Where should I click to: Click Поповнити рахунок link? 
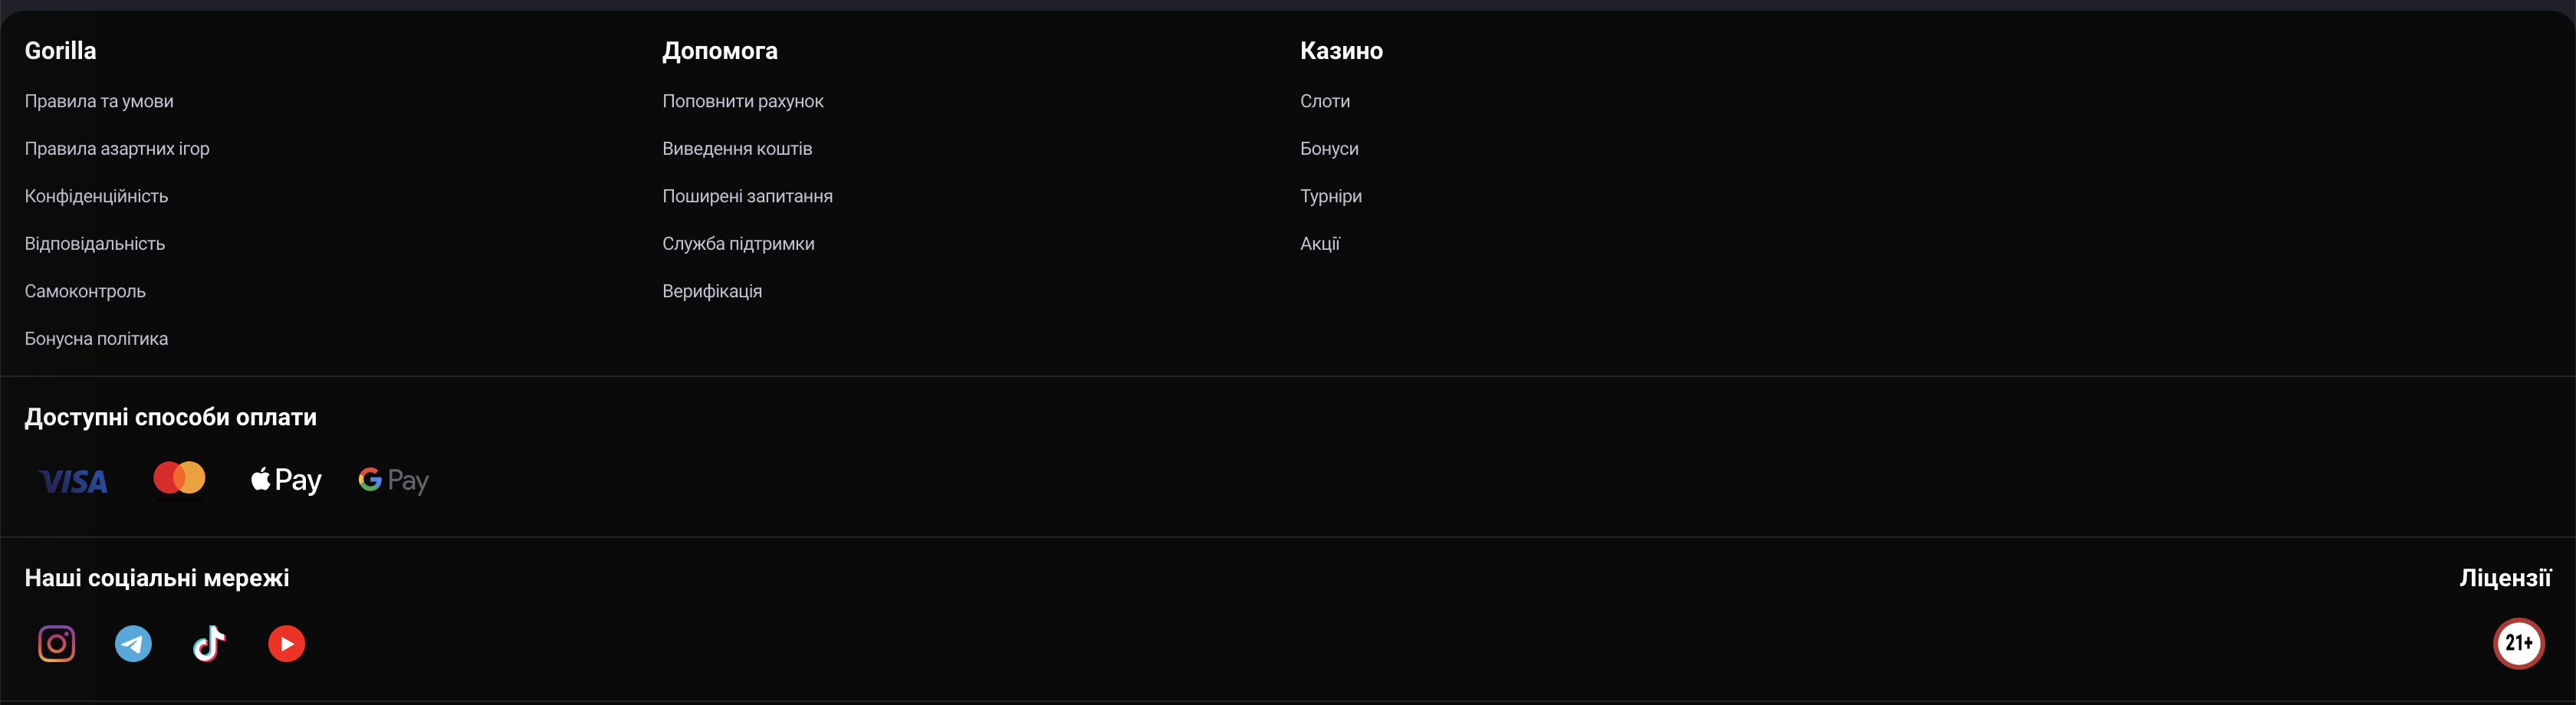(x=743, y=101)
